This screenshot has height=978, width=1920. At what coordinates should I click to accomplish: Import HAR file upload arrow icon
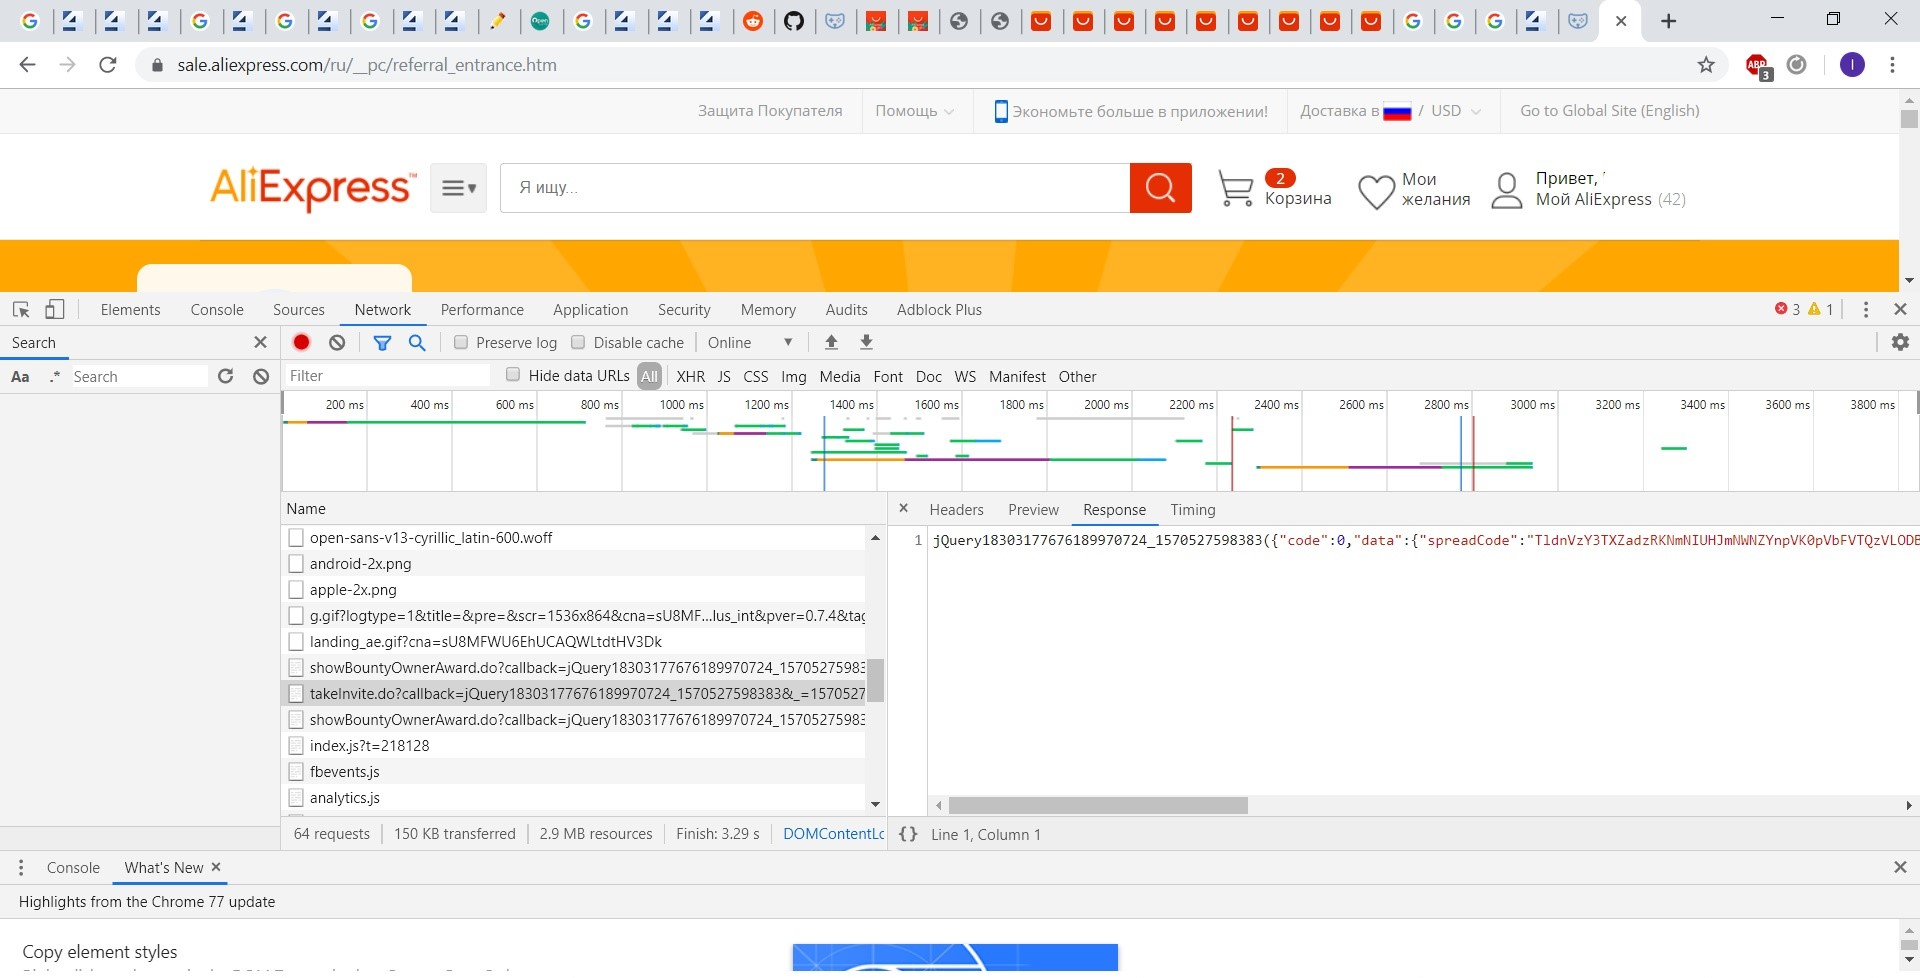831,343
